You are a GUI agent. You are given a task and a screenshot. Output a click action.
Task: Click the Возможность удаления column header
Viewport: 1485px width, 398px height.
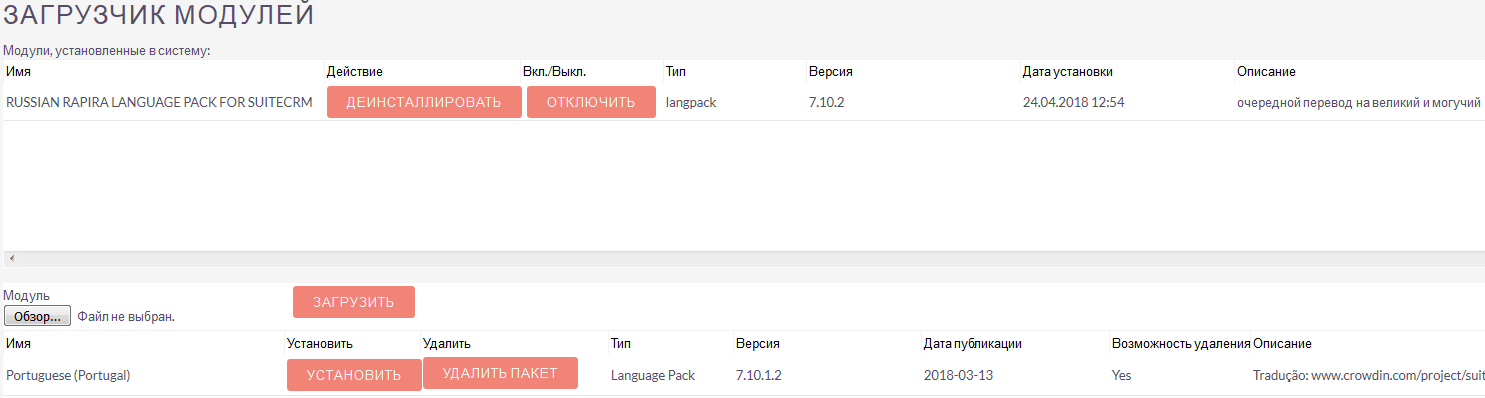point(1180,343)
